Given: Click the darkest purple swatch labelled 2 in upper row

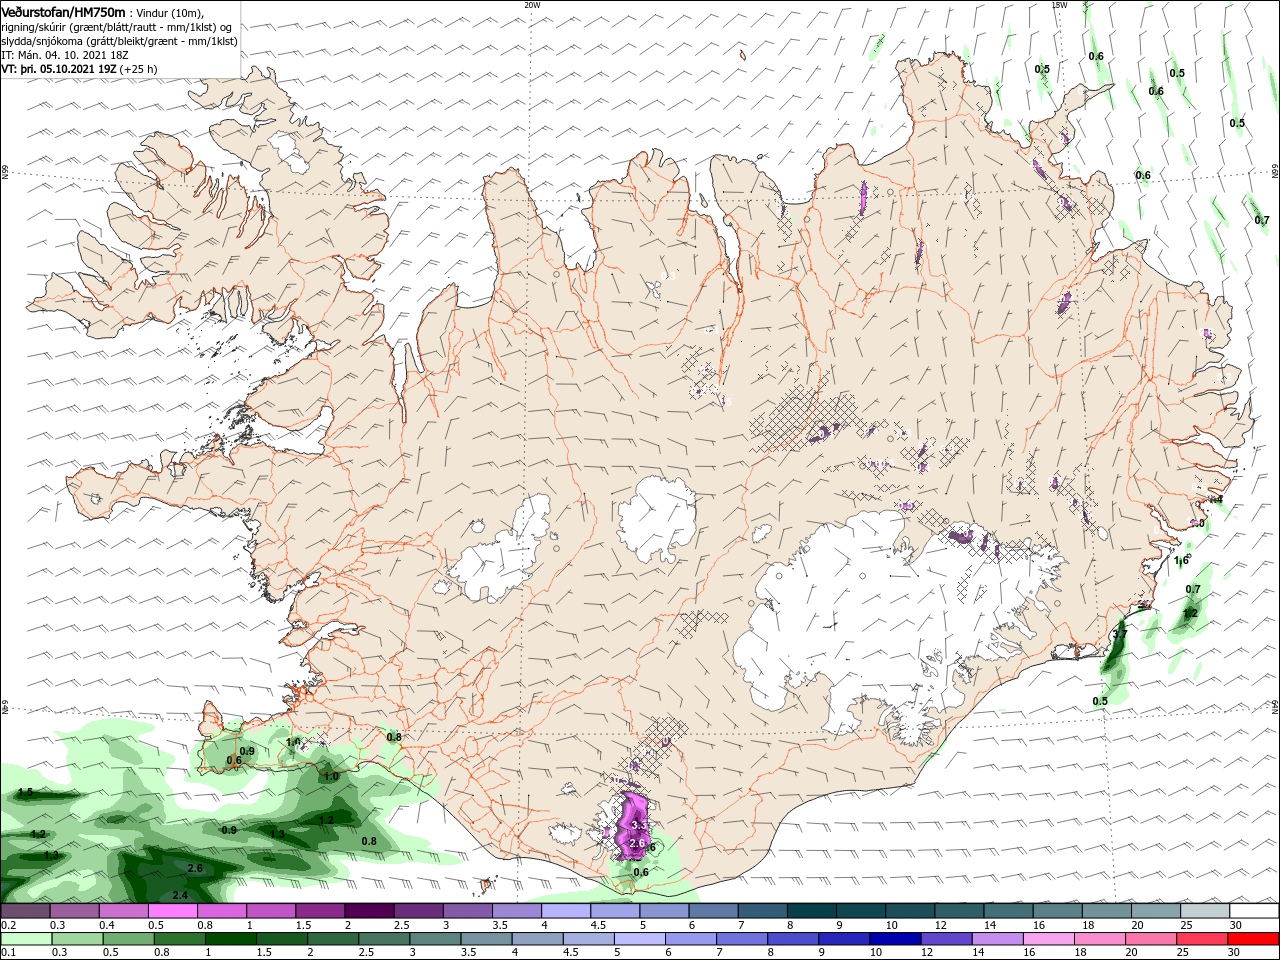Looking at the screenshot, I should click(369, 911).
